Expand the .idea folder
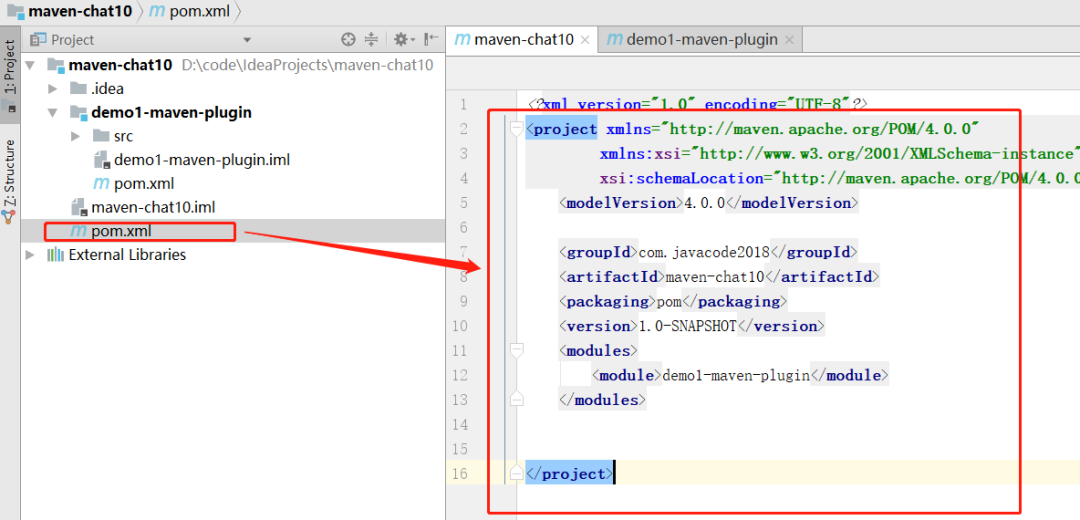1080x520 pixels. point(53,89)
